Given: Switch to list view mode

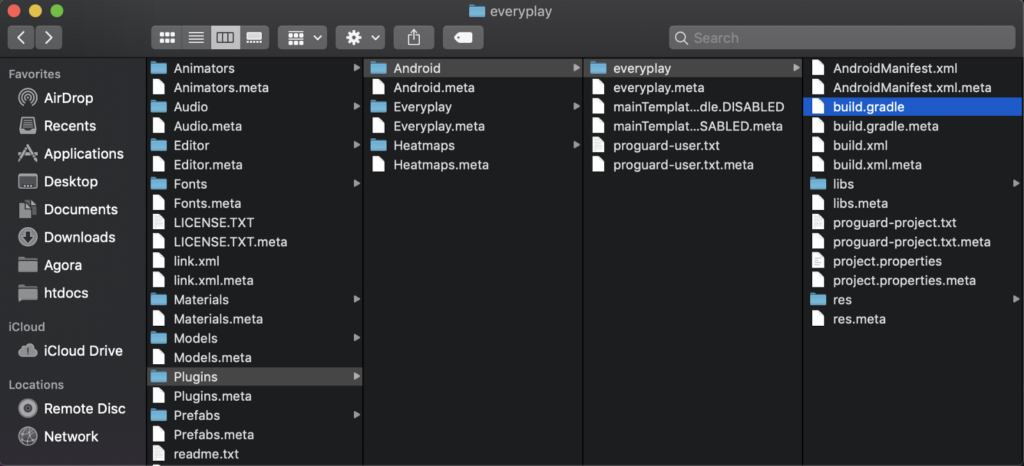Looking at the screenshot, I should (x=196, y=38).
